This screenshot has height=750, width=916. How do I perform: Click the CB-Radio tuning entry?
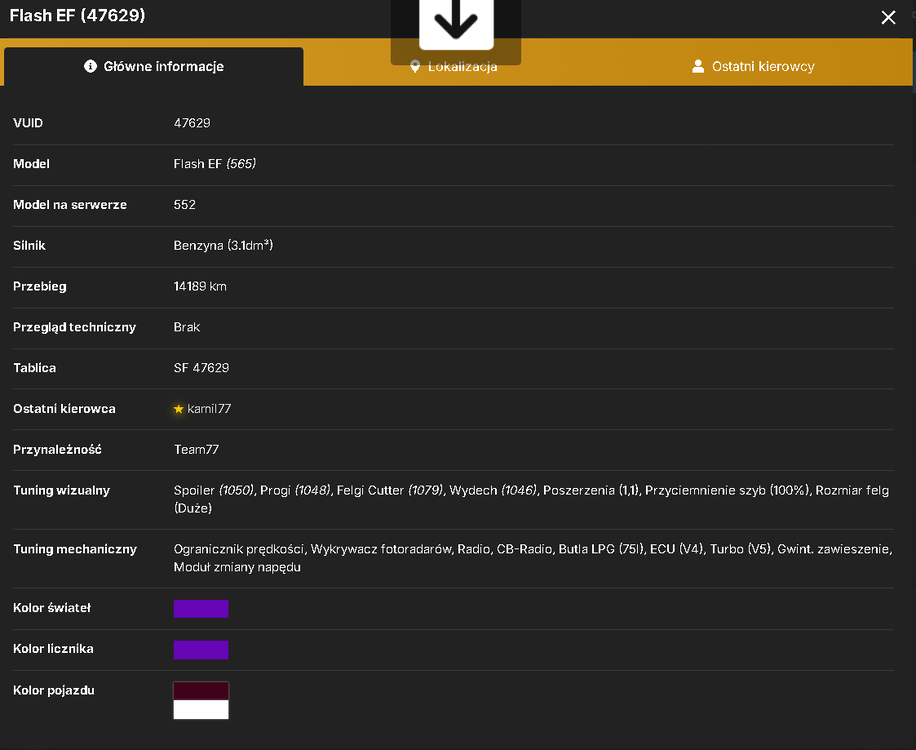(x=524, y=550)
